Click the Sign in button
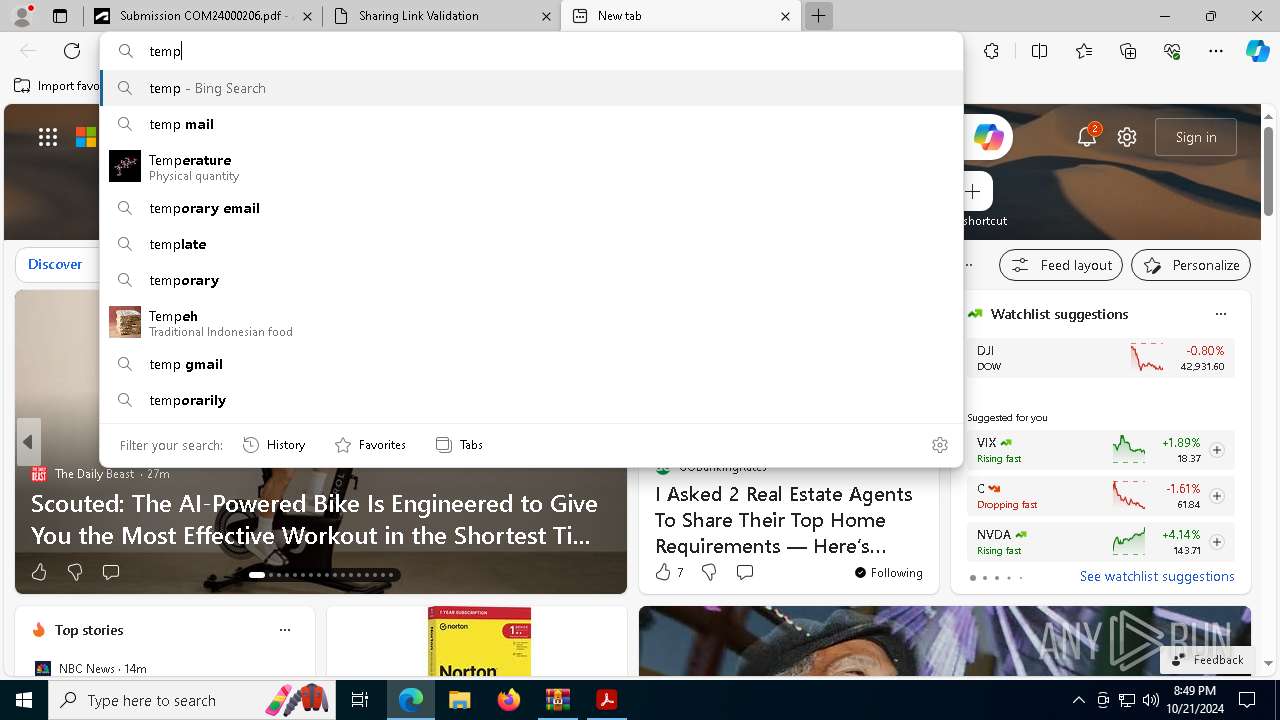This screenshot has height=720, width=1280. (x=1196, y=137)
